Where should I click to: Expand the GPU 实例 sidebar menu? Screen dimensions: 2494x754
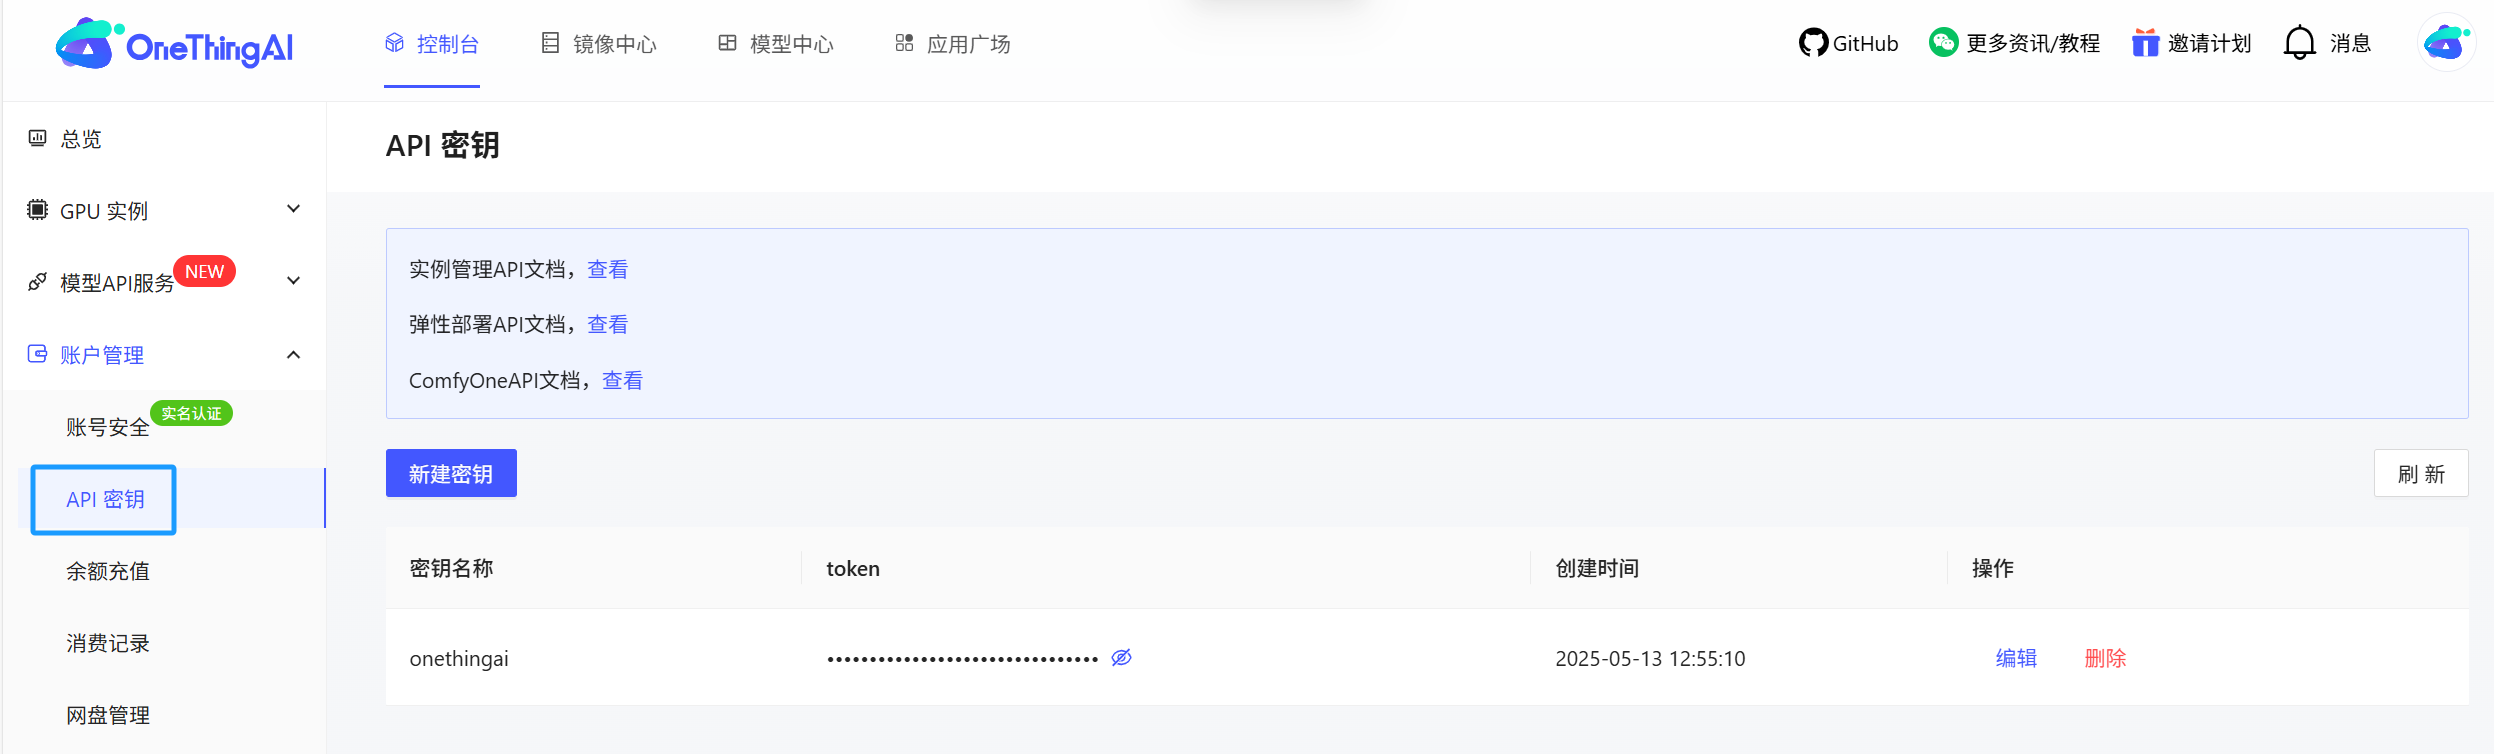tap(293, 209)
